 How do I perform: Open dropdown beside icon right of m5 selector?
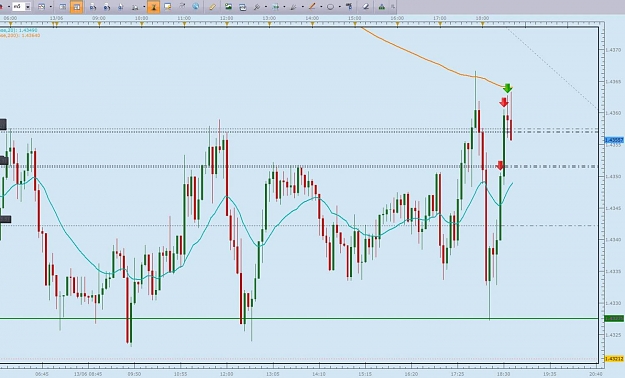coord(51,7)
